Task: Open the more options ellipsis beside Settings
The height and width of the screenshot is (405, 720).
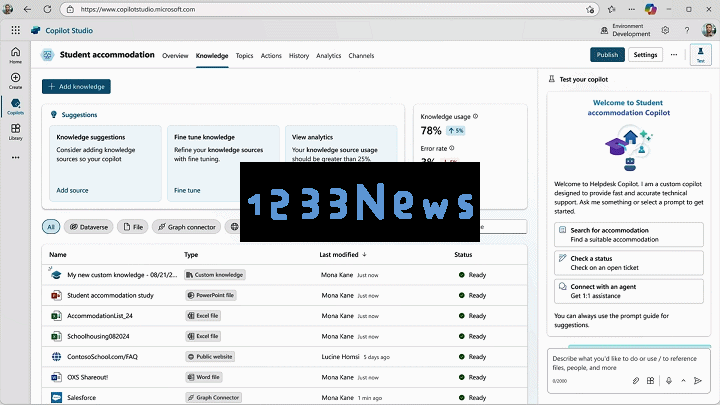Action: tap(674, 55)
